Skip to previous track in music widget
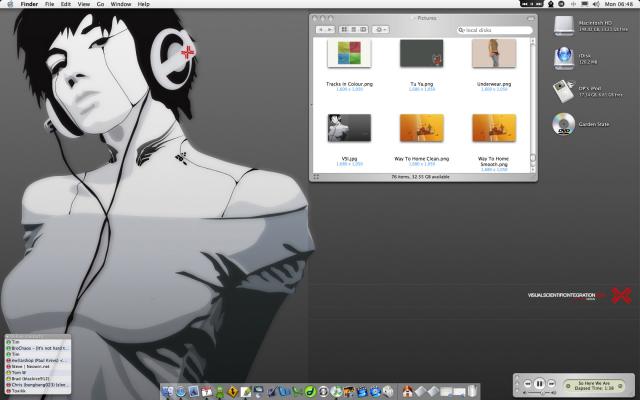640x400 pixels. point(527,384)
